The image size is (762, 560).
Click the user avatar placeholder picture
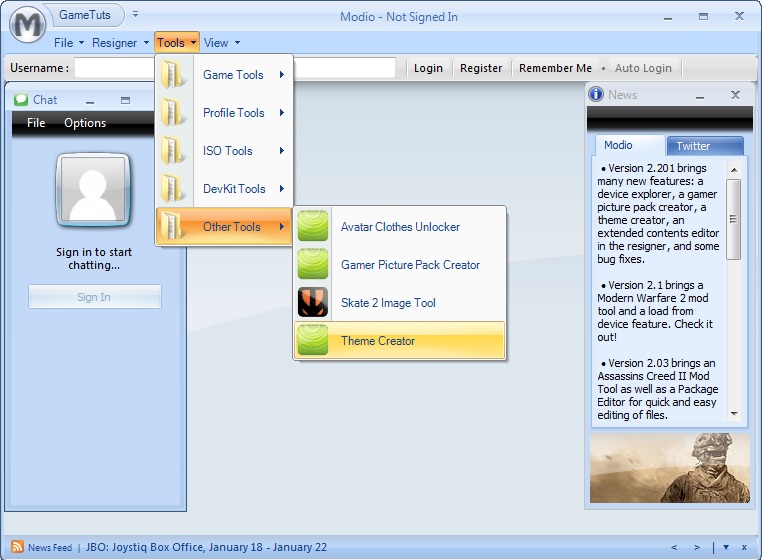(93, 191)
